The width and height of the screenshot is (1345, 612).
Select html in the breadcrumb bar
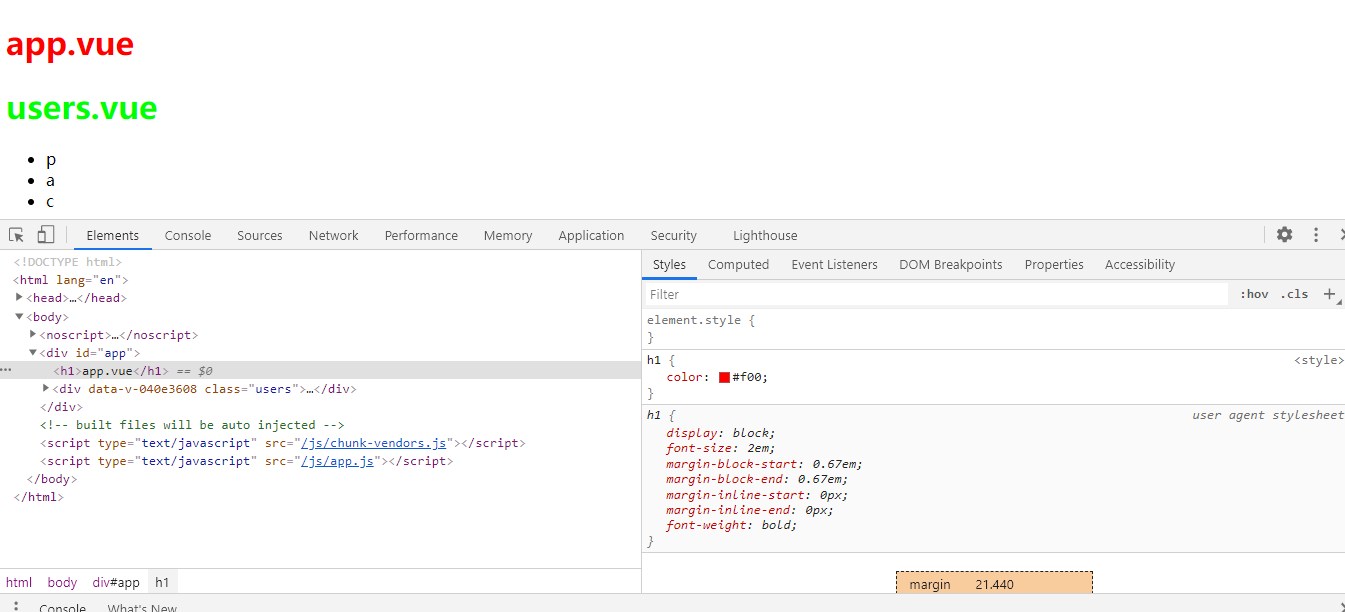tap(19, 582)
